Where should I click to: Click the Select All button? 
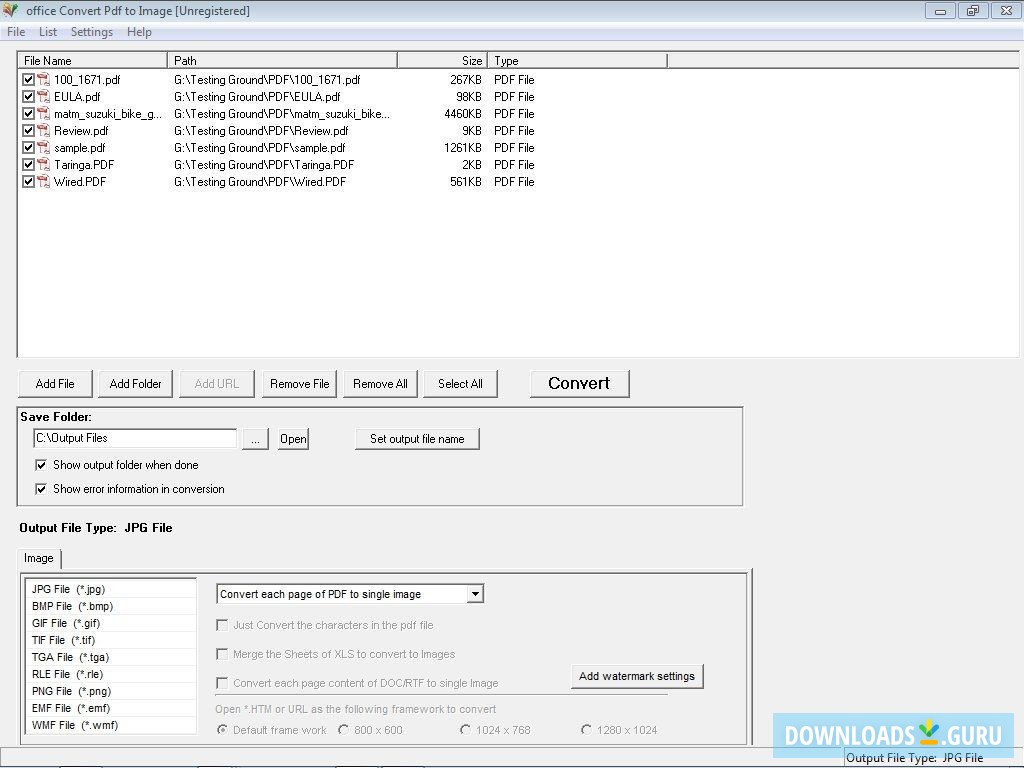[x=460, y=384]
